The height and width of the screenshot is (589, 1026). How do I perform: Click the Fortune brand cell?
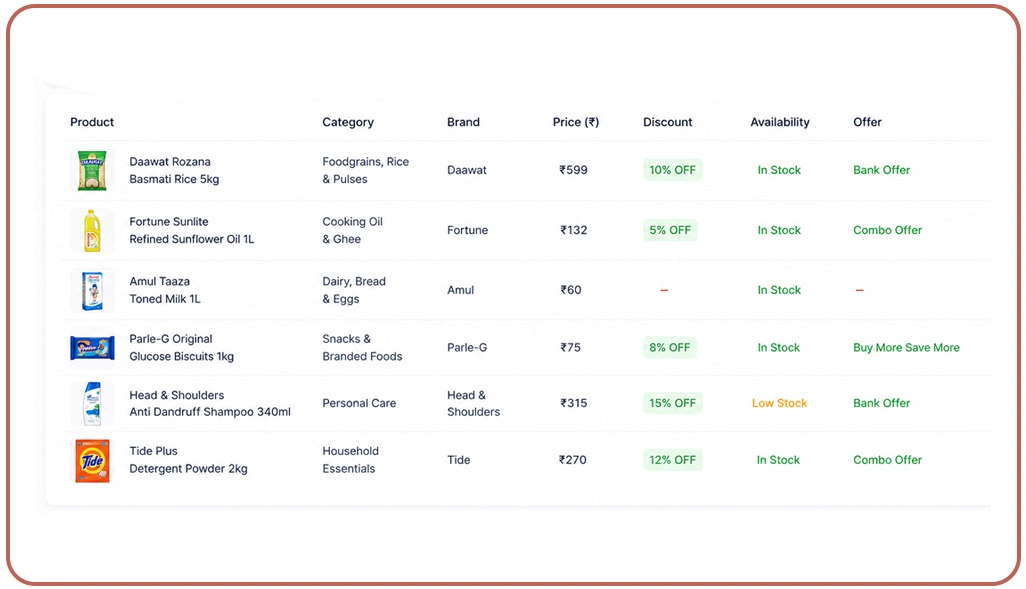[468, 230]
